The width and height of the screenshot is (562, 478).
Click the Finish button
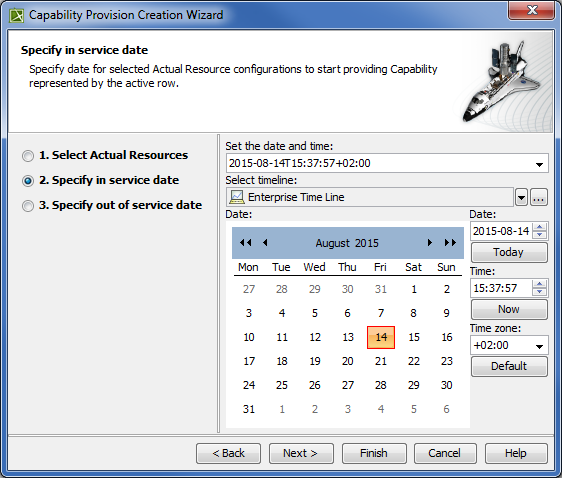[374, 453]
